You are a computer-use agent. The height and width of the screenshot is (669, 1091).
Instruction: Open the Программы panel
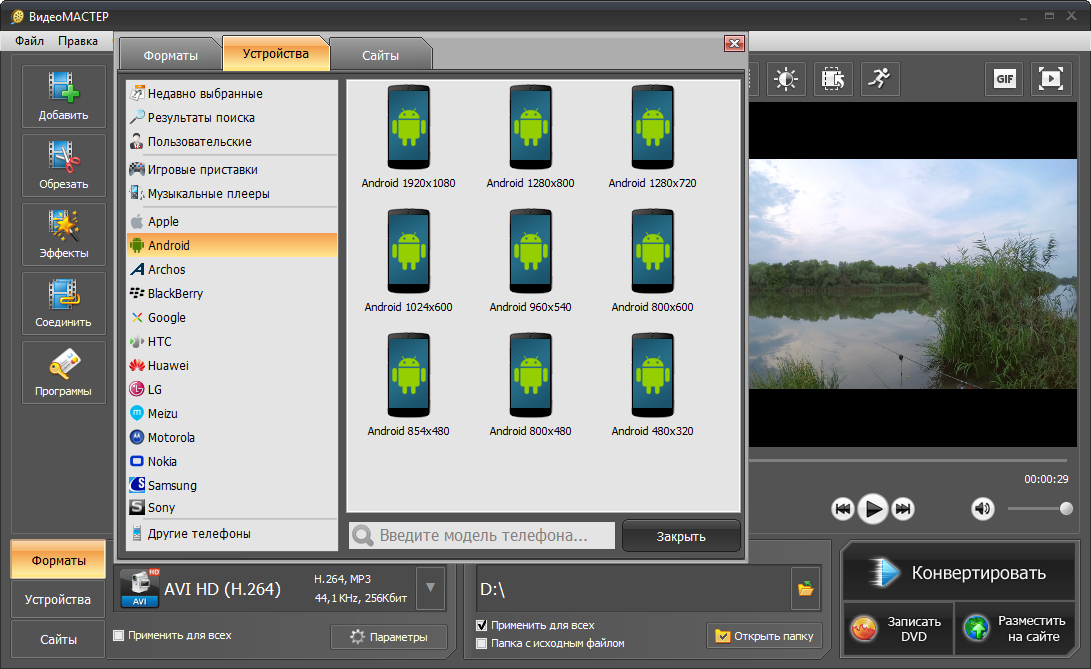pyautogui.click(x=63, y=372)
